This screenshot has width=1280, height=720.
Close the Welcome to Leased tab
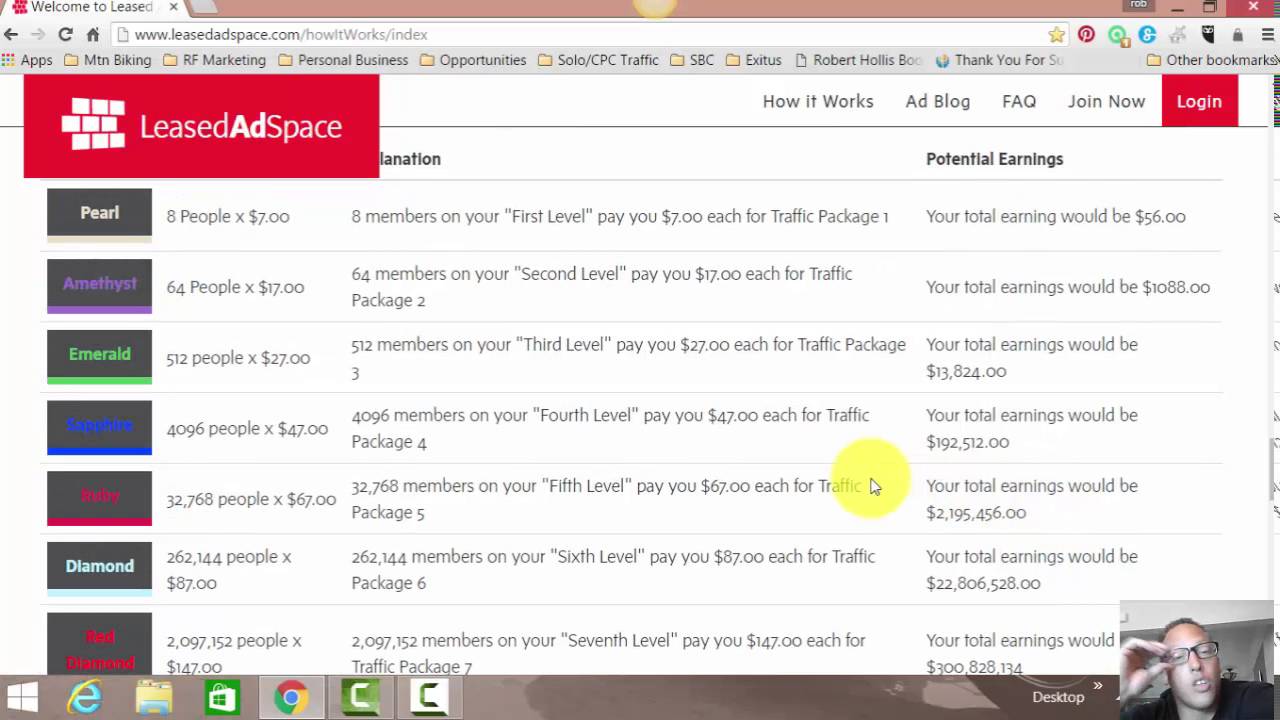click(x=173, y=7)
